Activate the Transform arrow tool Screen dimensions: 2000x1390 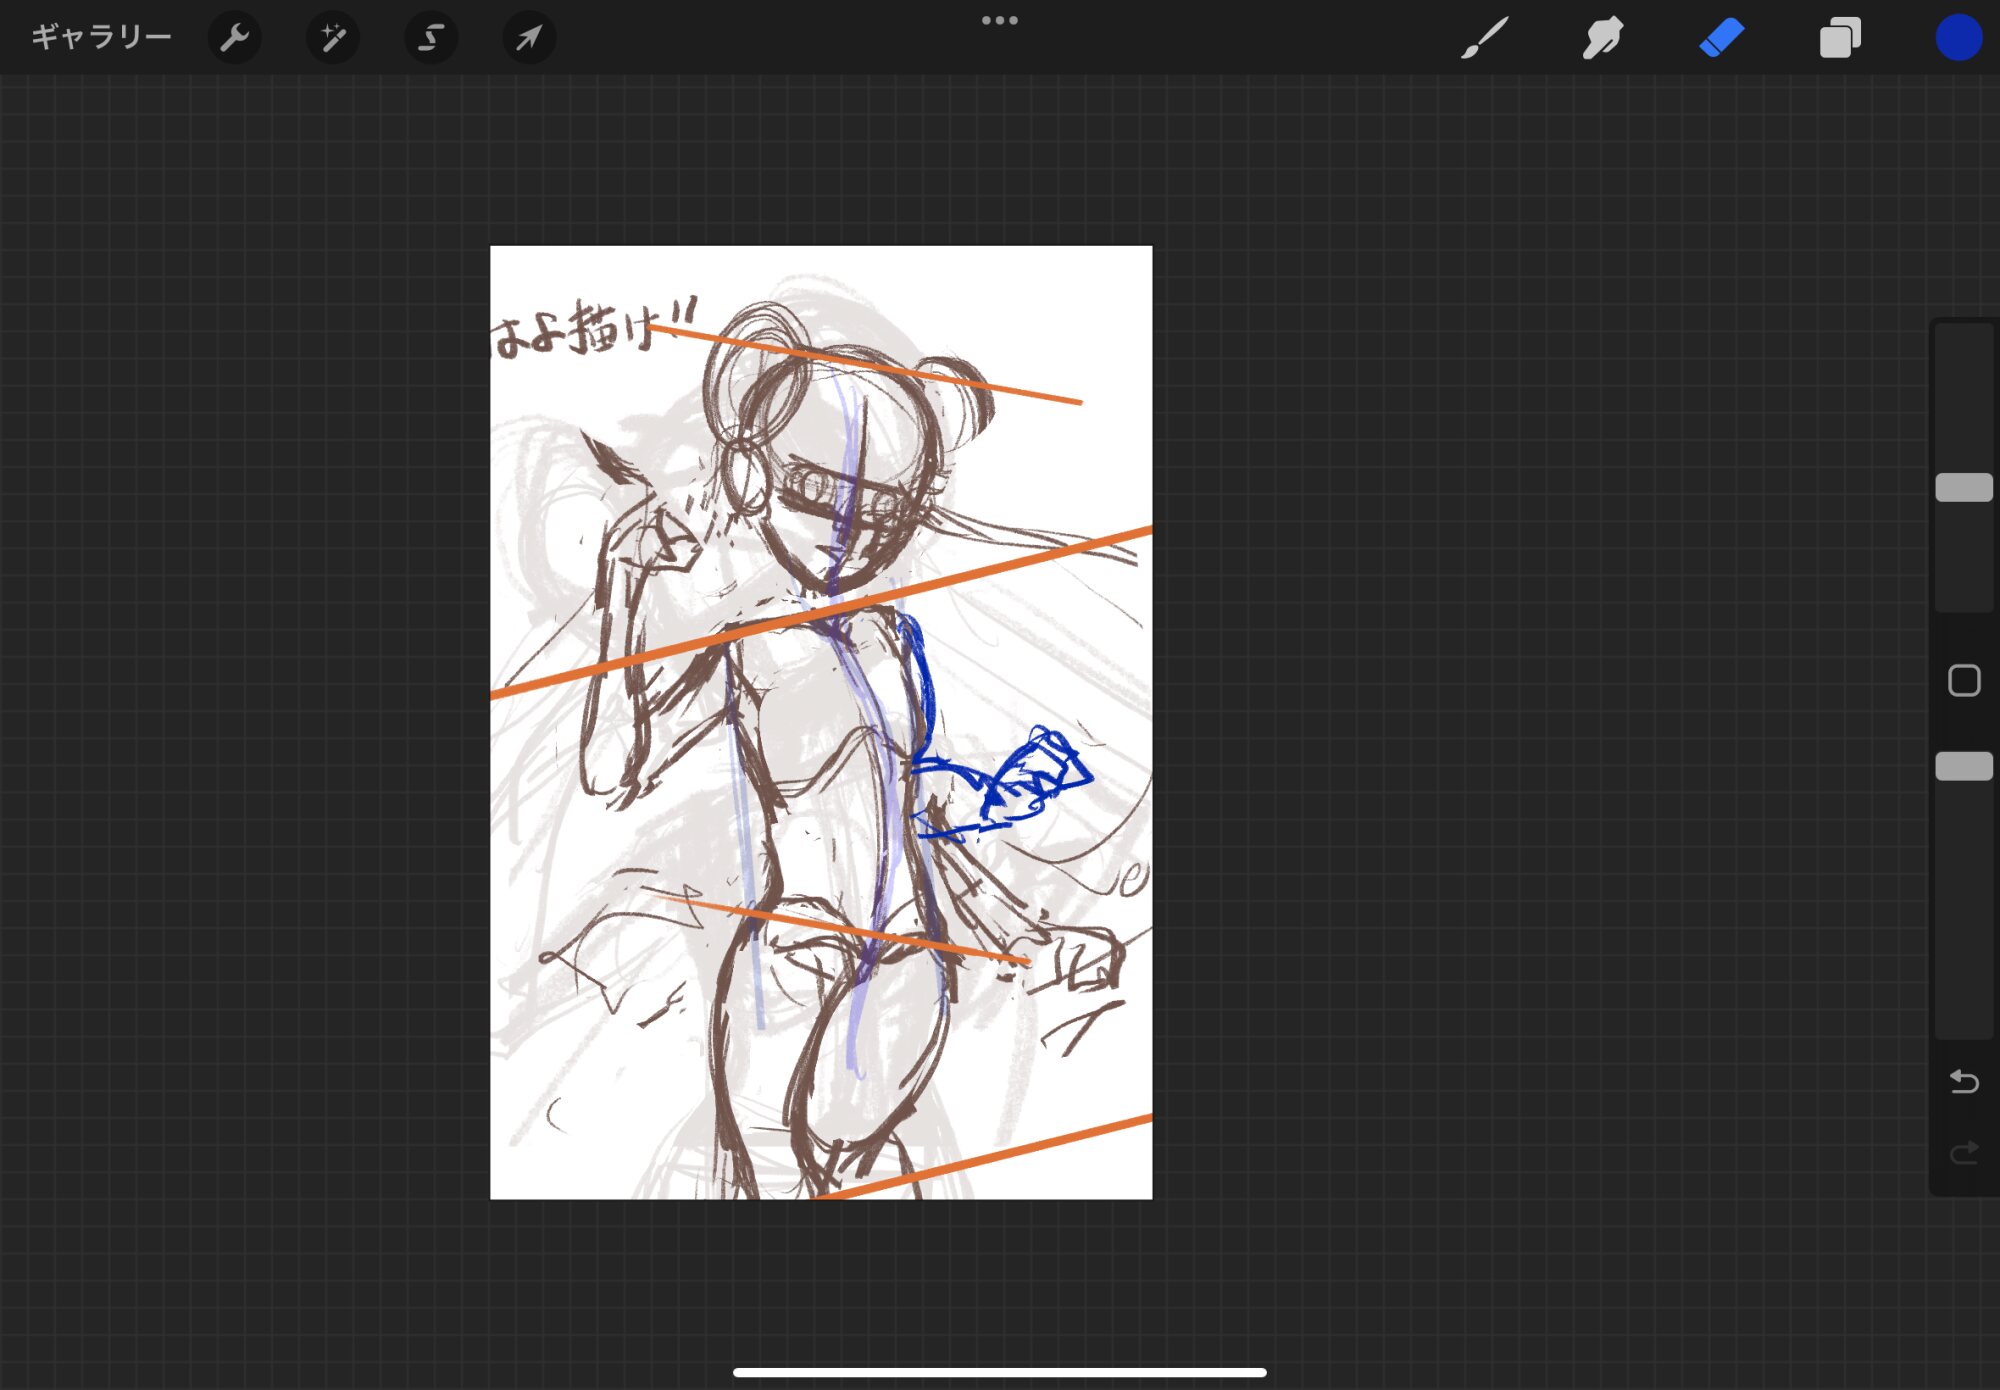[x=528, y=38]
